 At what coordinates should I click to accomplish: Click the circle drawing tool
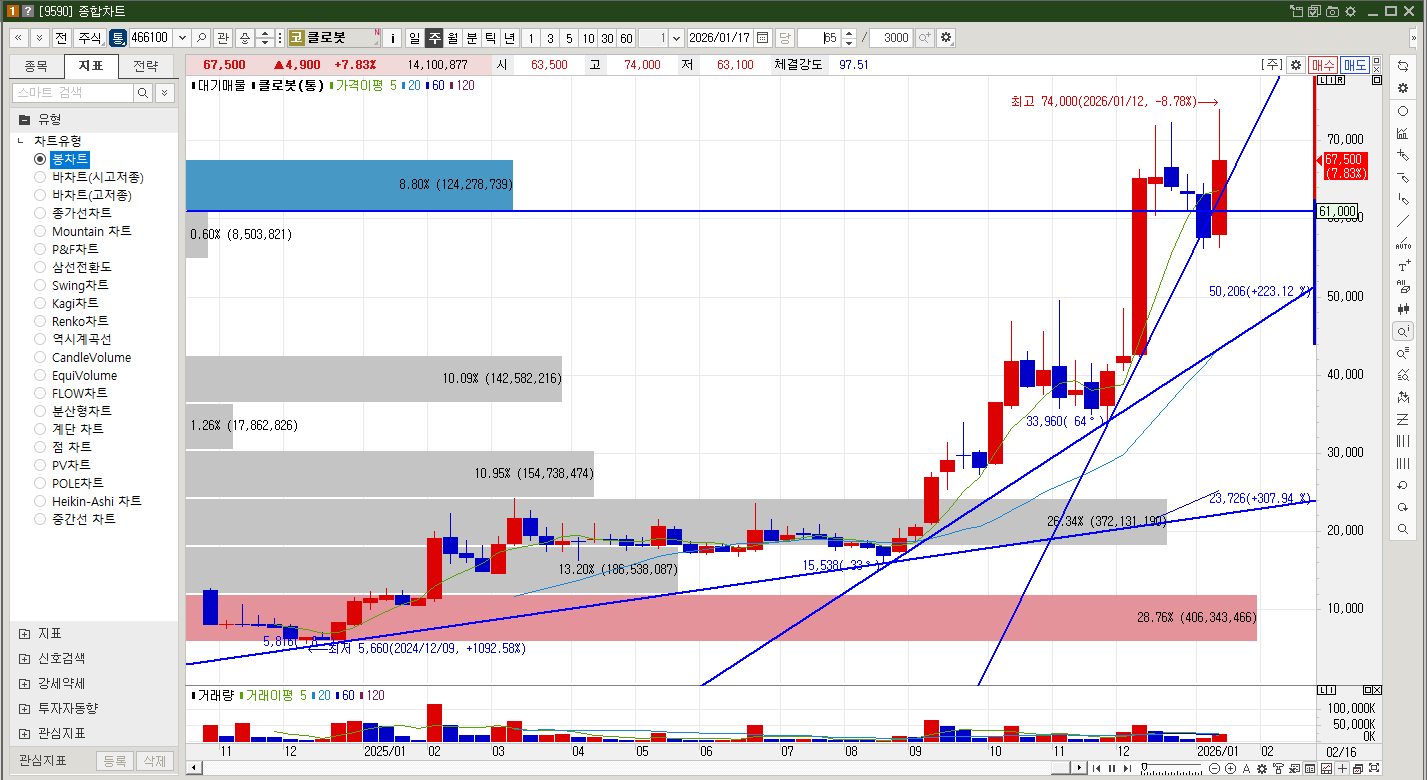click(x=1403, y=111)
